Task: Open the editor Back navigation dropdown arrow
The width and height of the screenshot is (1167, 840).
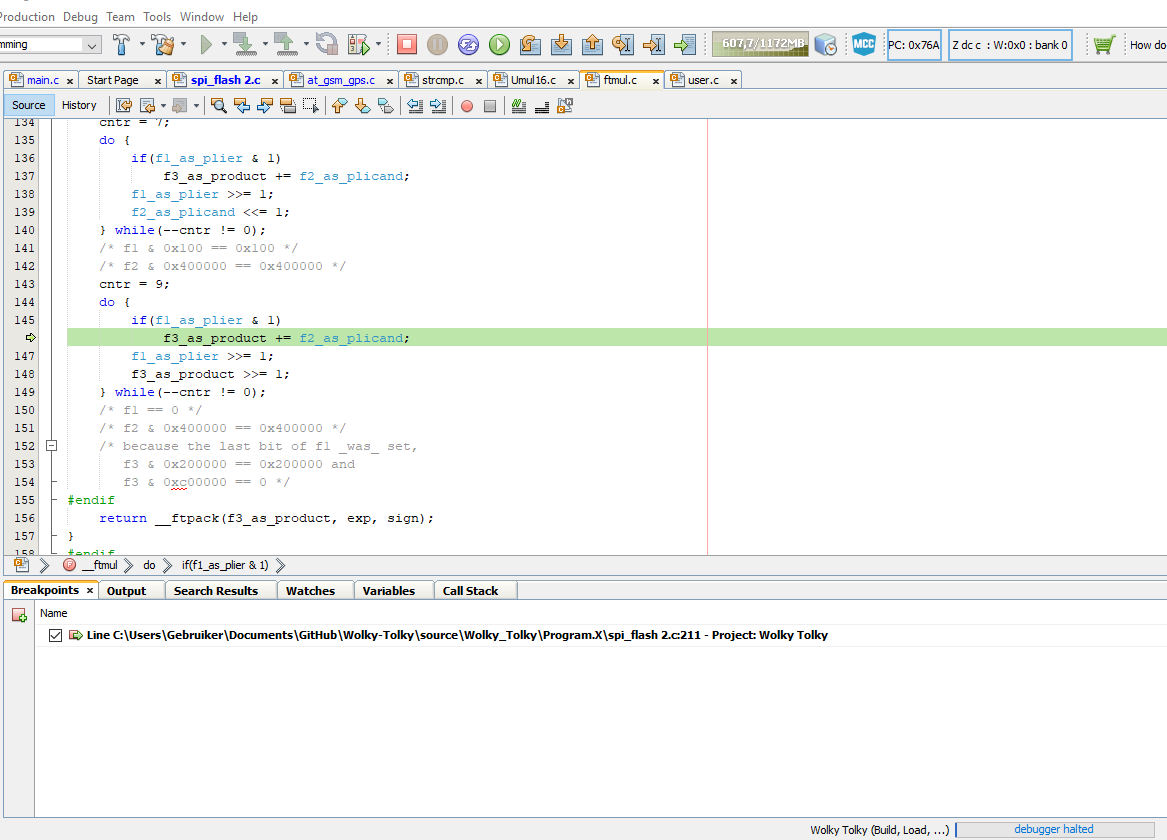Action: tap(163, 106)
